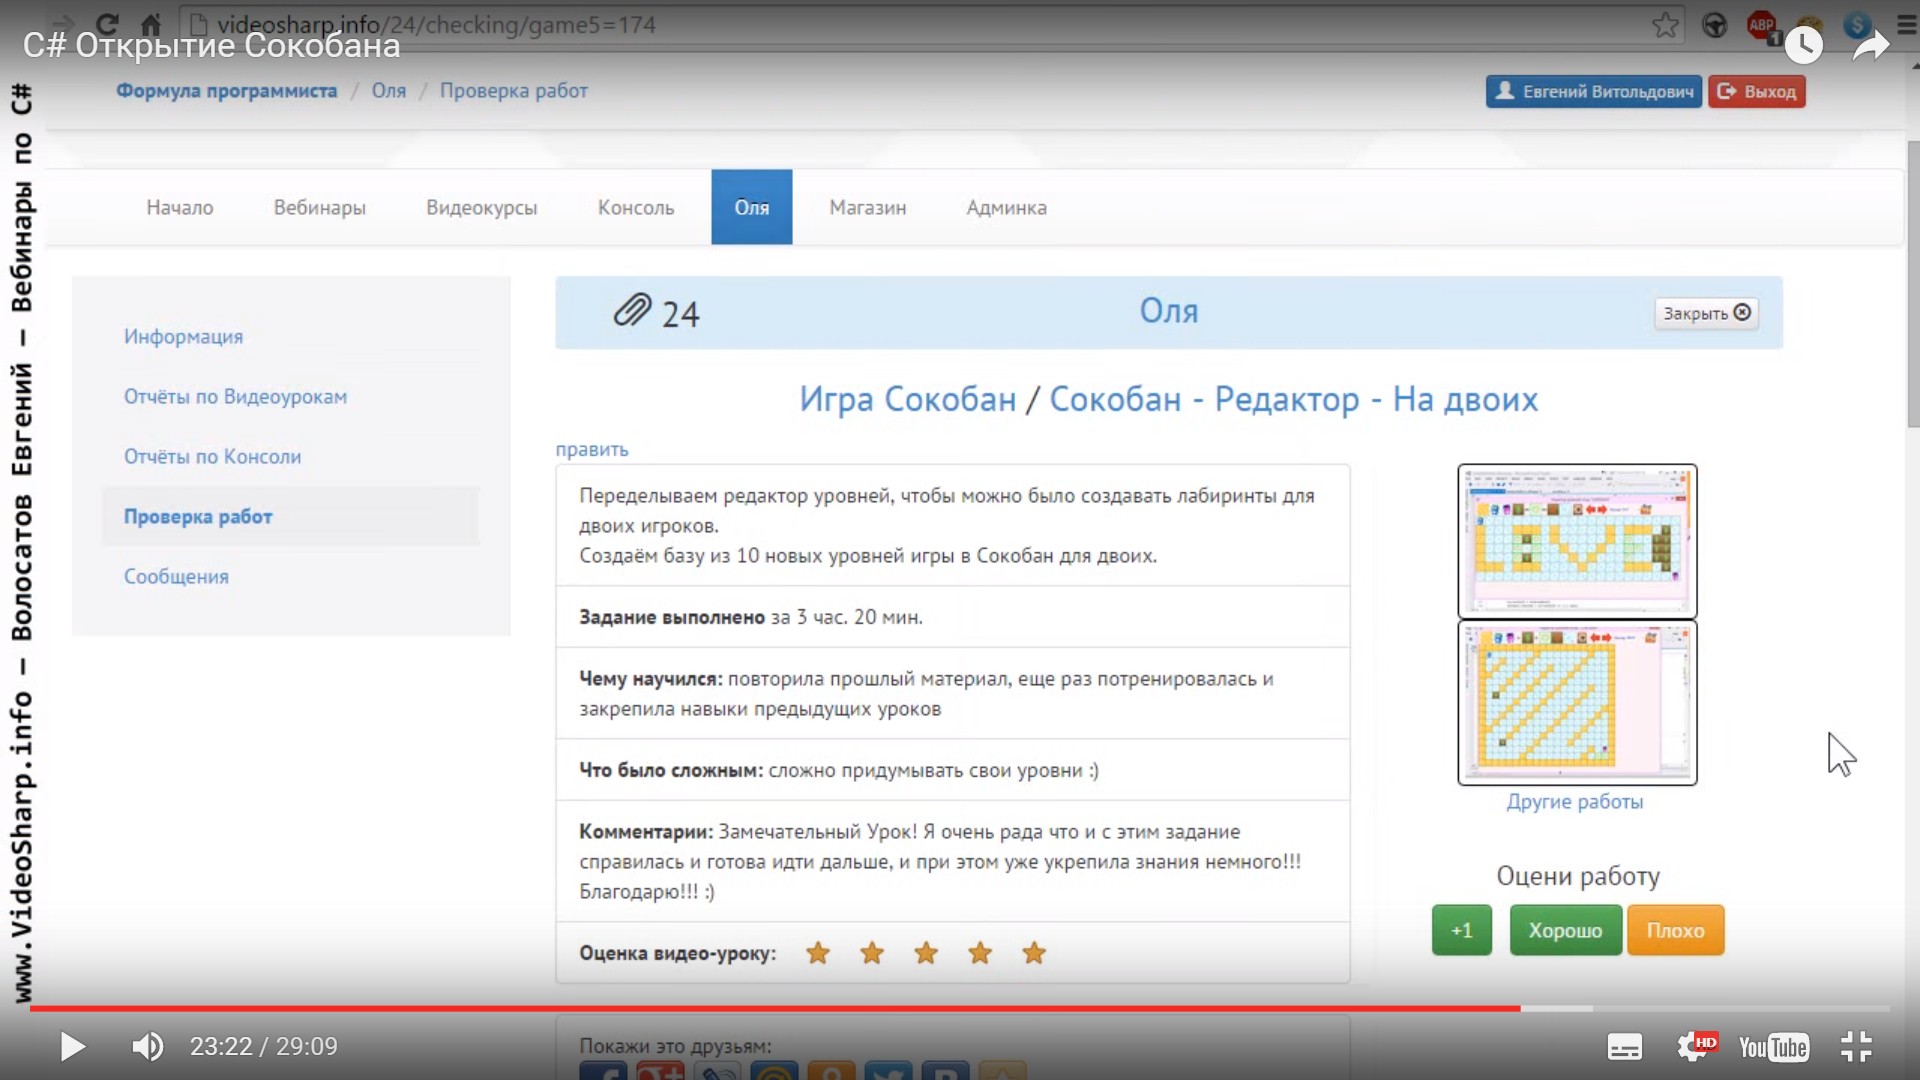Switch to the Начало tab
This screenshot has height=1080, width=1920.
[x=180, y=208]
